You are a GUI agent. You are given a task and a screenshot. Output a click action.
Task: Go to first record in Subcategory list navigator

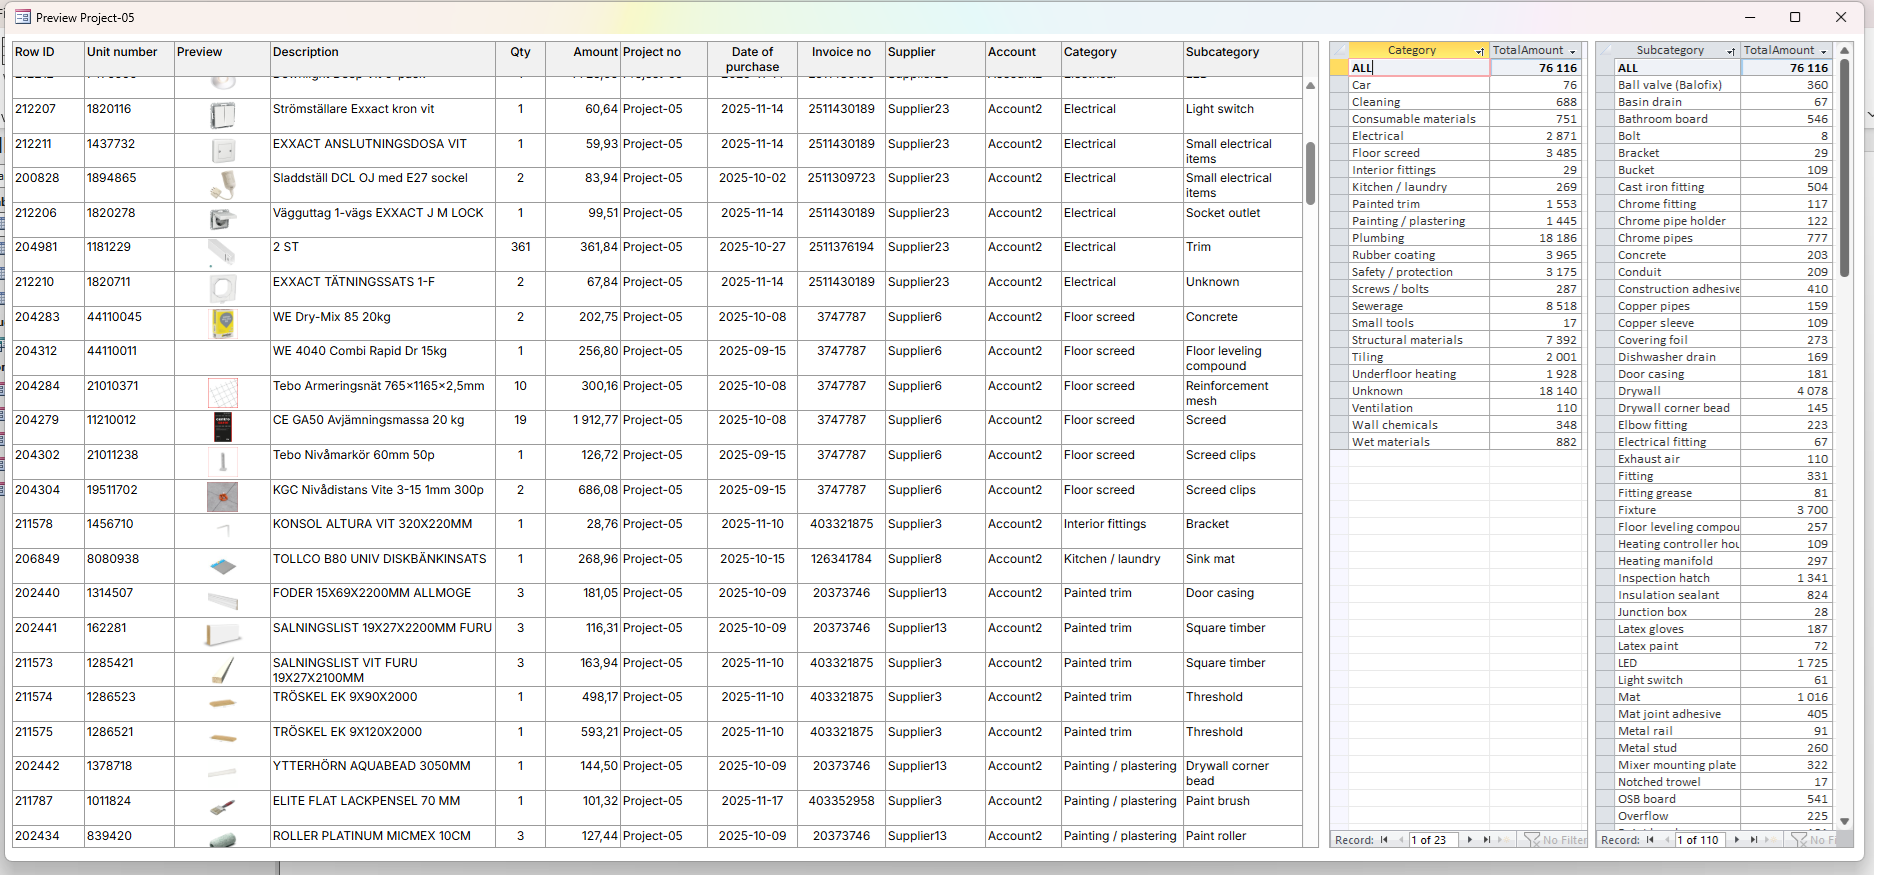coord(1651,840)
